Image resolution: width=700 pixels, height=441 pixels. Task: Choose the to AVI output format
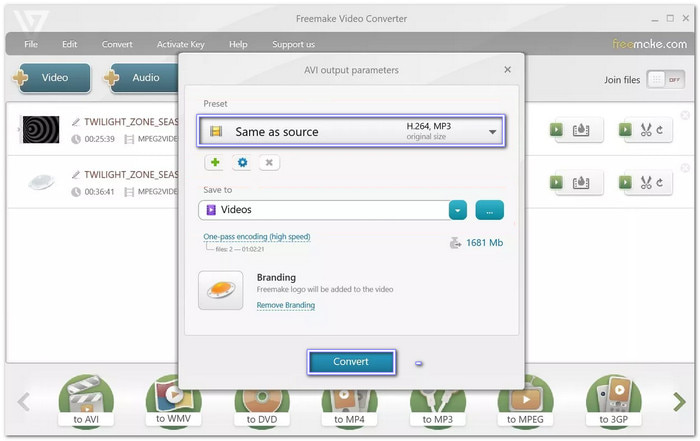click(x=86, y=402)
